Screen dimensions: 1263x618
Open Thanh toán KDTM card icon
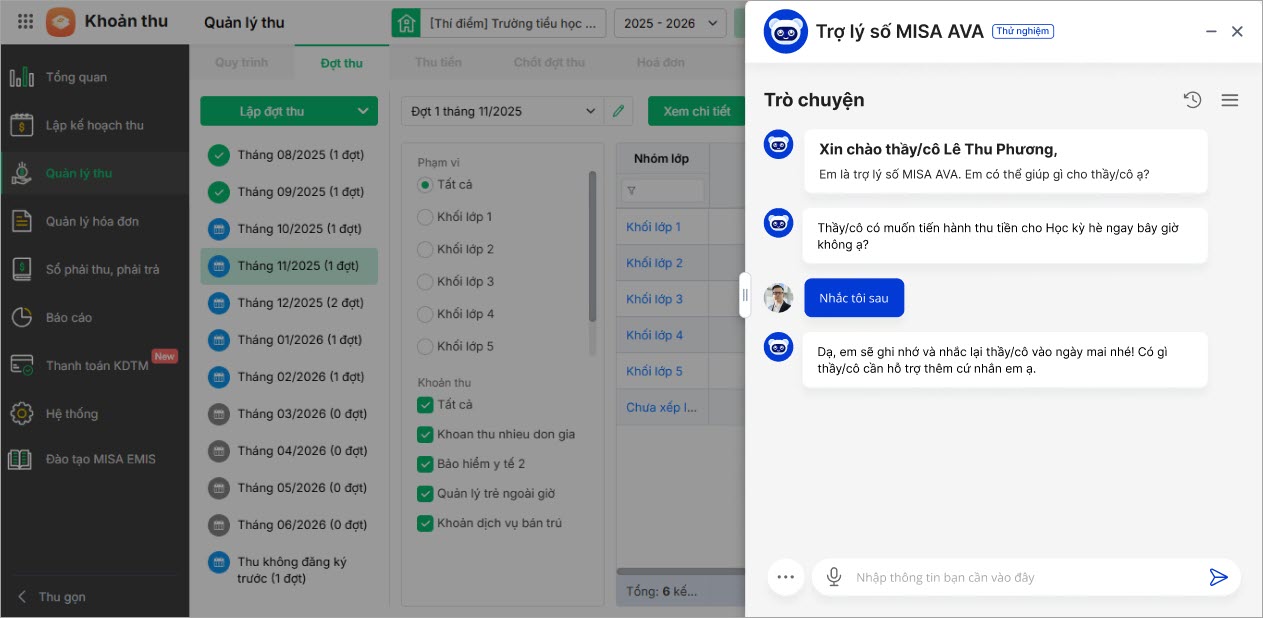point(21,365)
